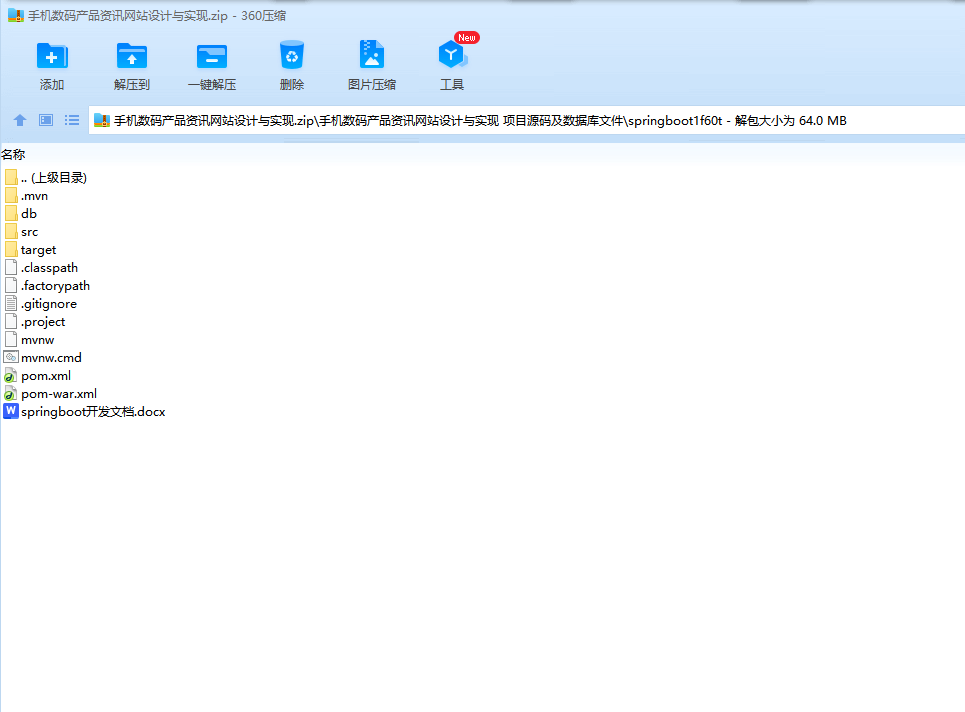
Task: Click the 删除 (Delete) trash icon
Action: (292, 57)
